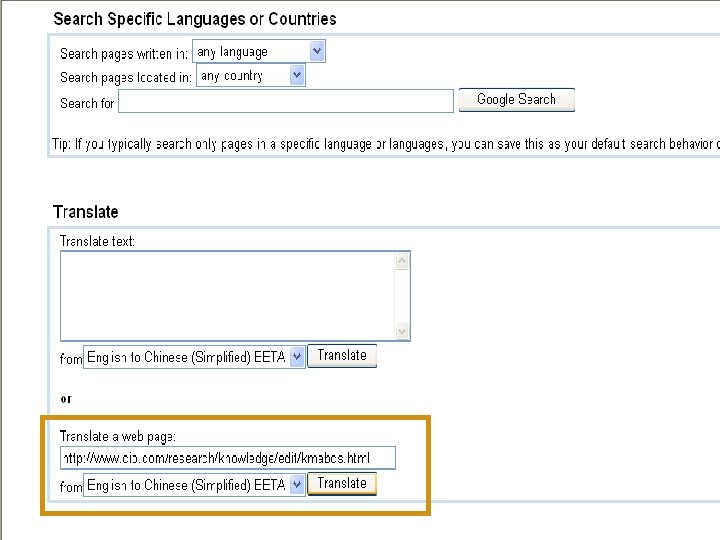Click Translate button for the web page

[x=342, y=484]
